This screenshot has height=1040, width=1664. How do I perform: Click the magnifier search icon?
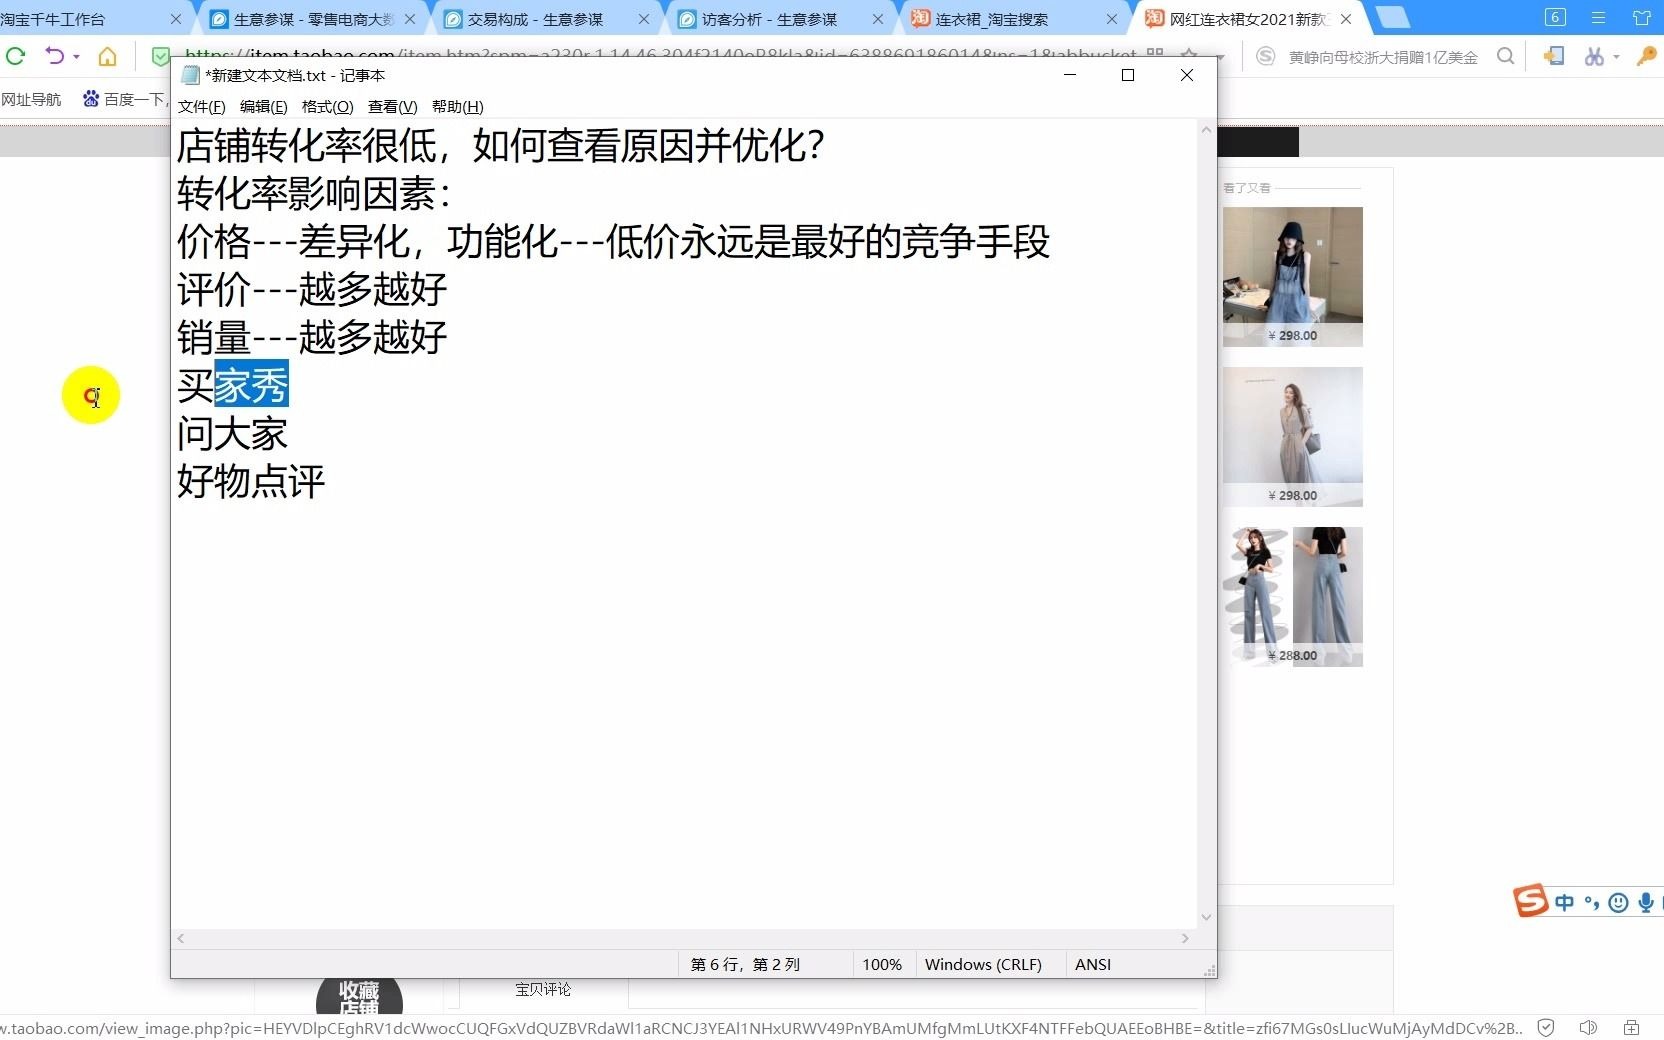tap(1505, 56)
